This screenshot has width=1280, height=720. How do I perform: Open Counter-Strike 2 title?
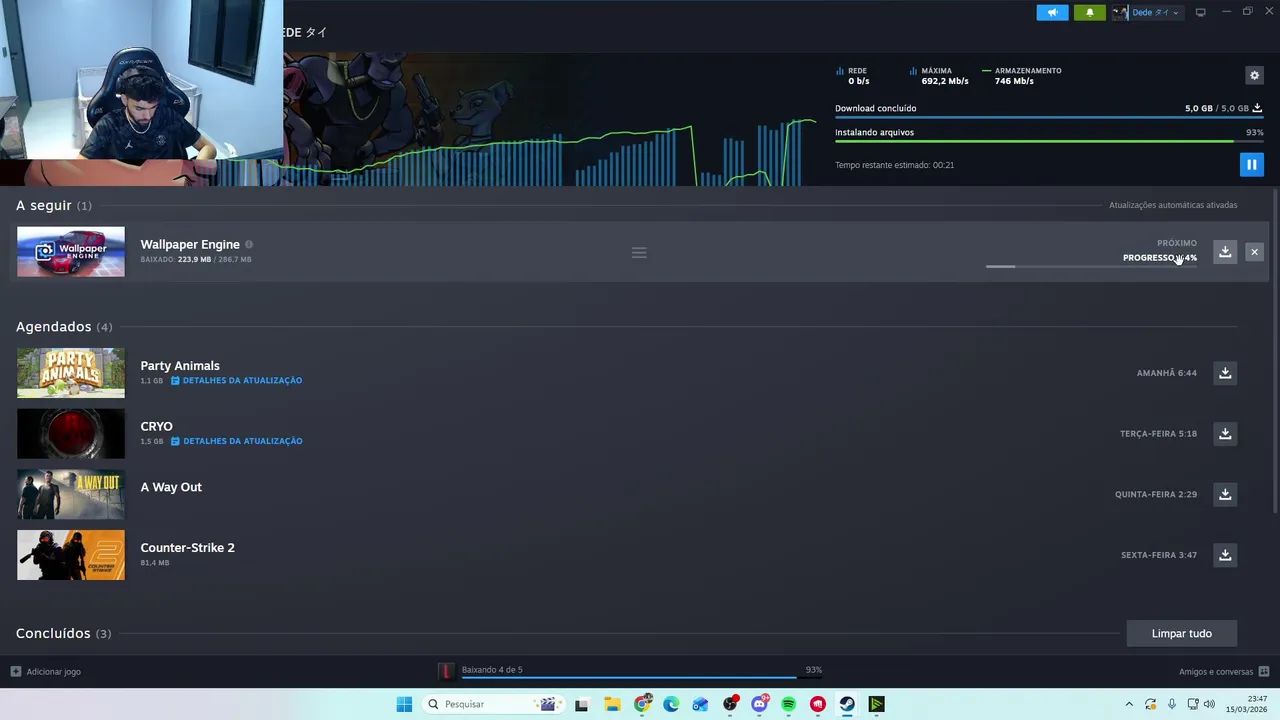(188, 548)
